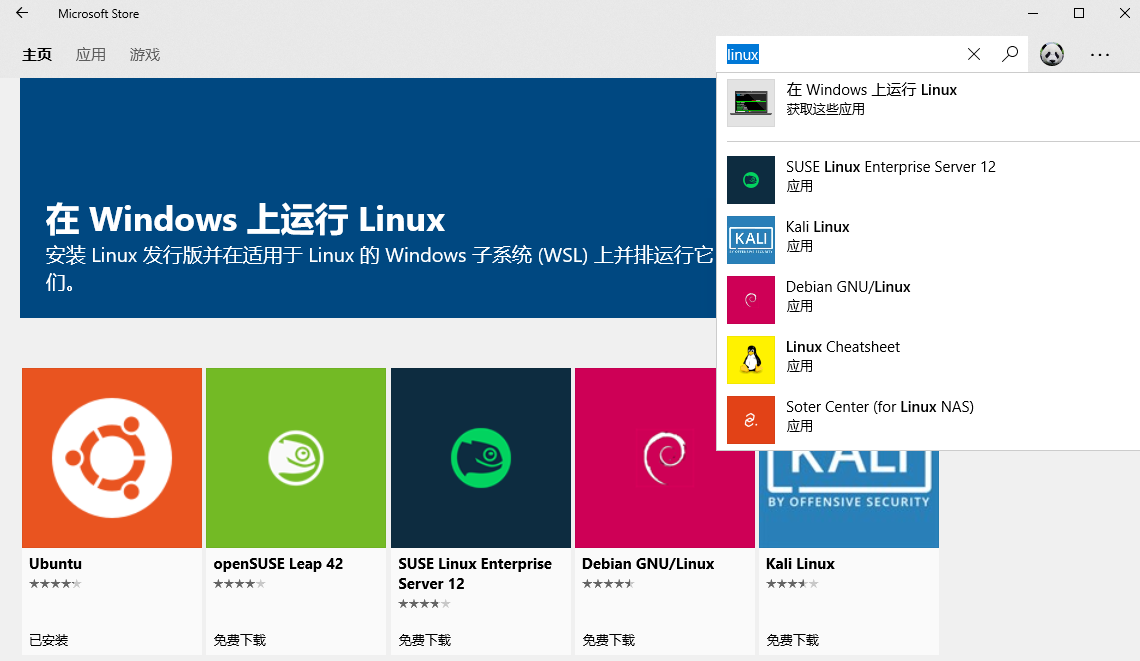Image resolution: width=1140 pixels, height=661 pixels.
Task: Click the openSUSE Leap 42 star rating
Action: pos(239,583)
